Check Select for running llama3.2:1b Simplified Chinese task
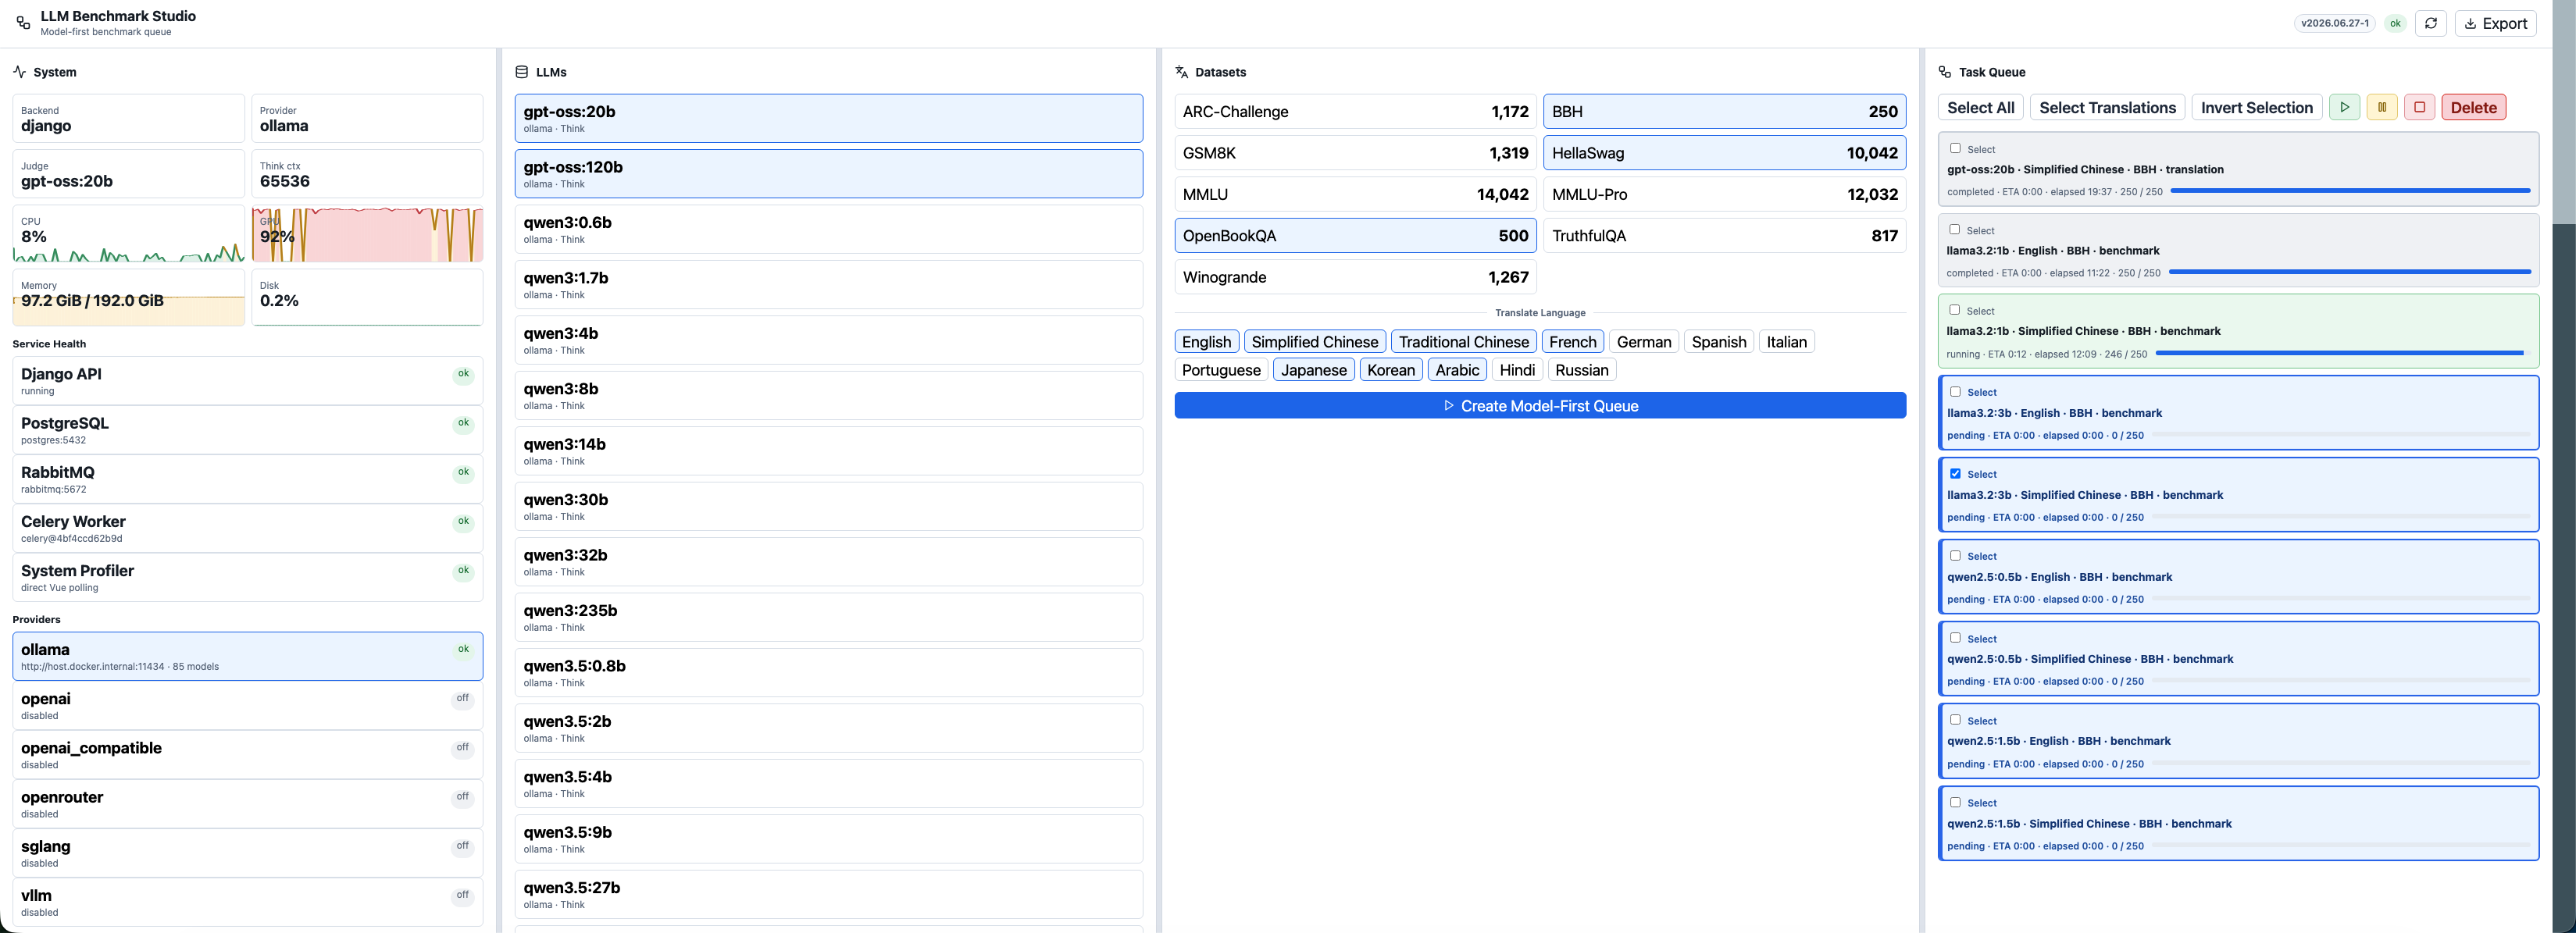The height and width of the screenshot is (933, 2576). (x=1954, y=310)
